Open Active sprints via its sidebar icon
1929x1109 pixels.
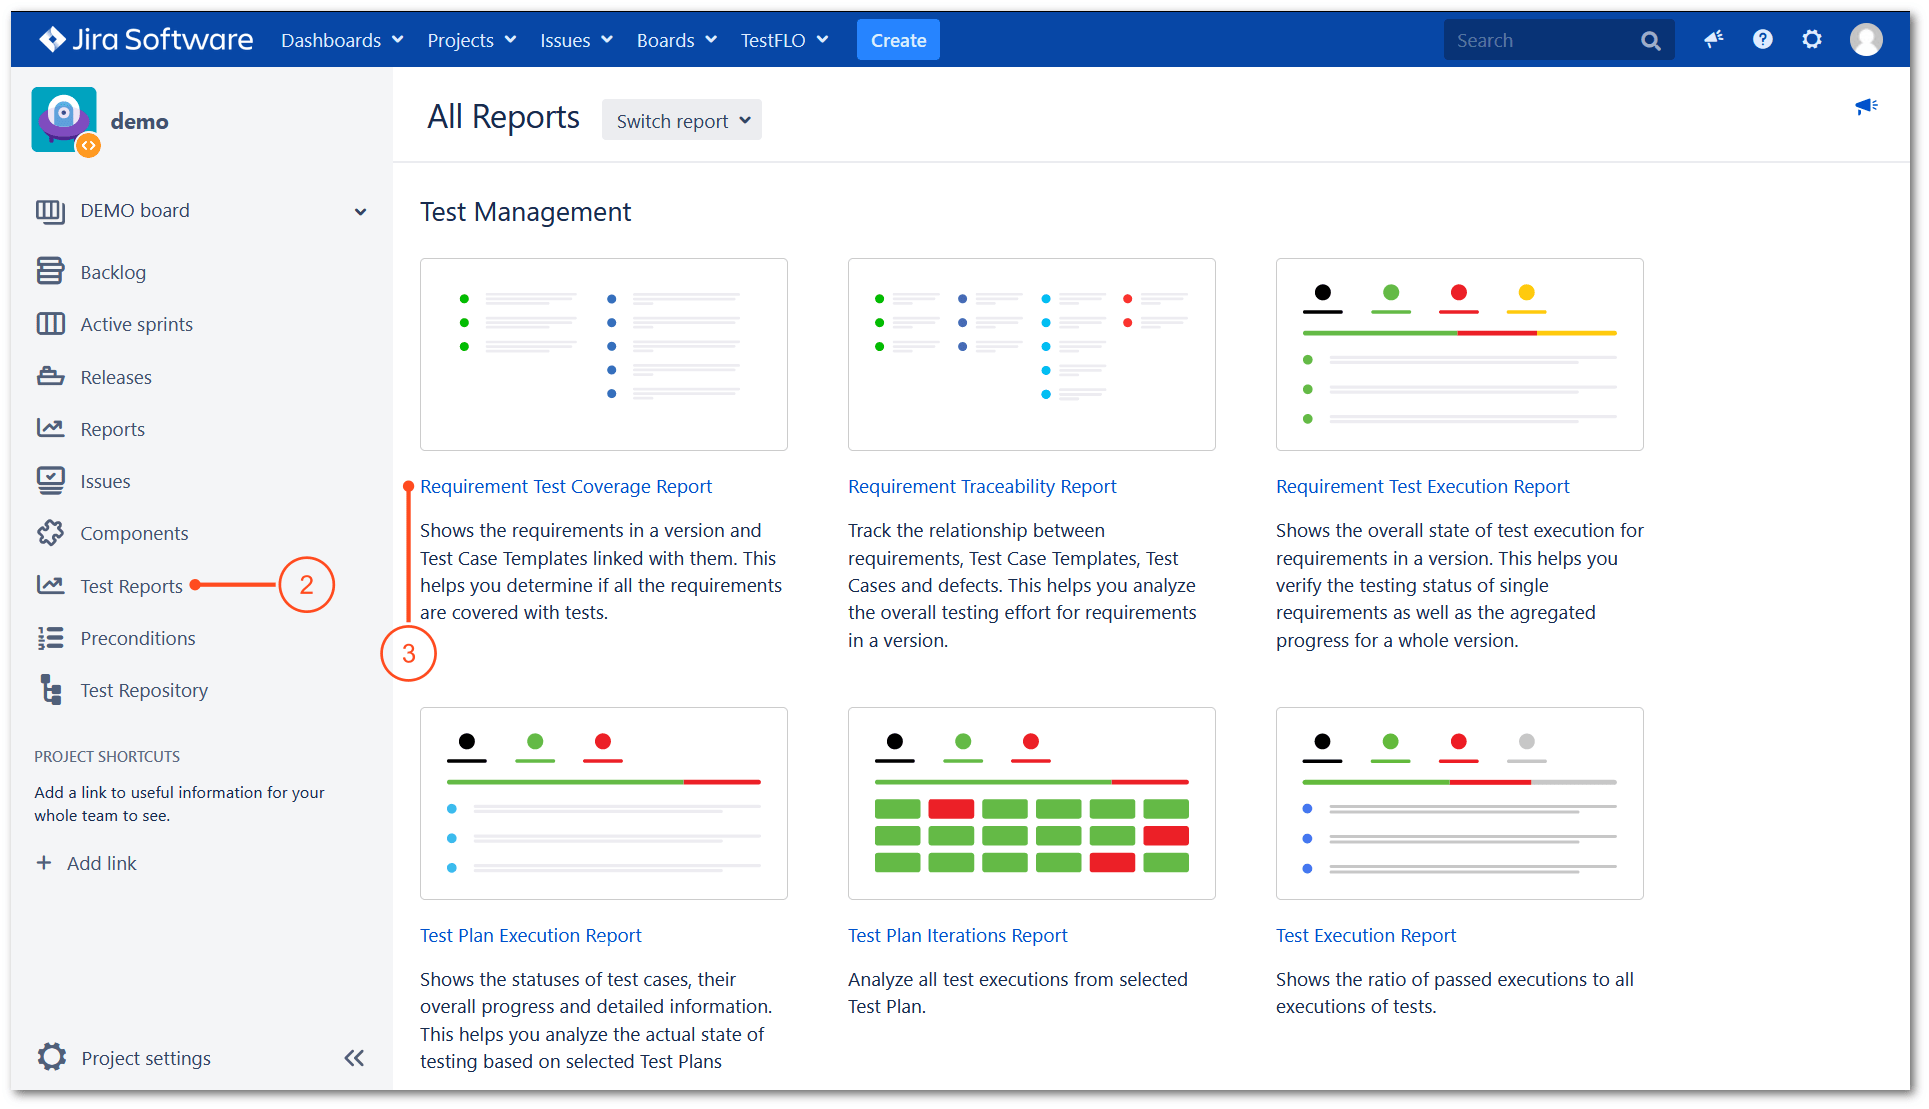[51, 323]
